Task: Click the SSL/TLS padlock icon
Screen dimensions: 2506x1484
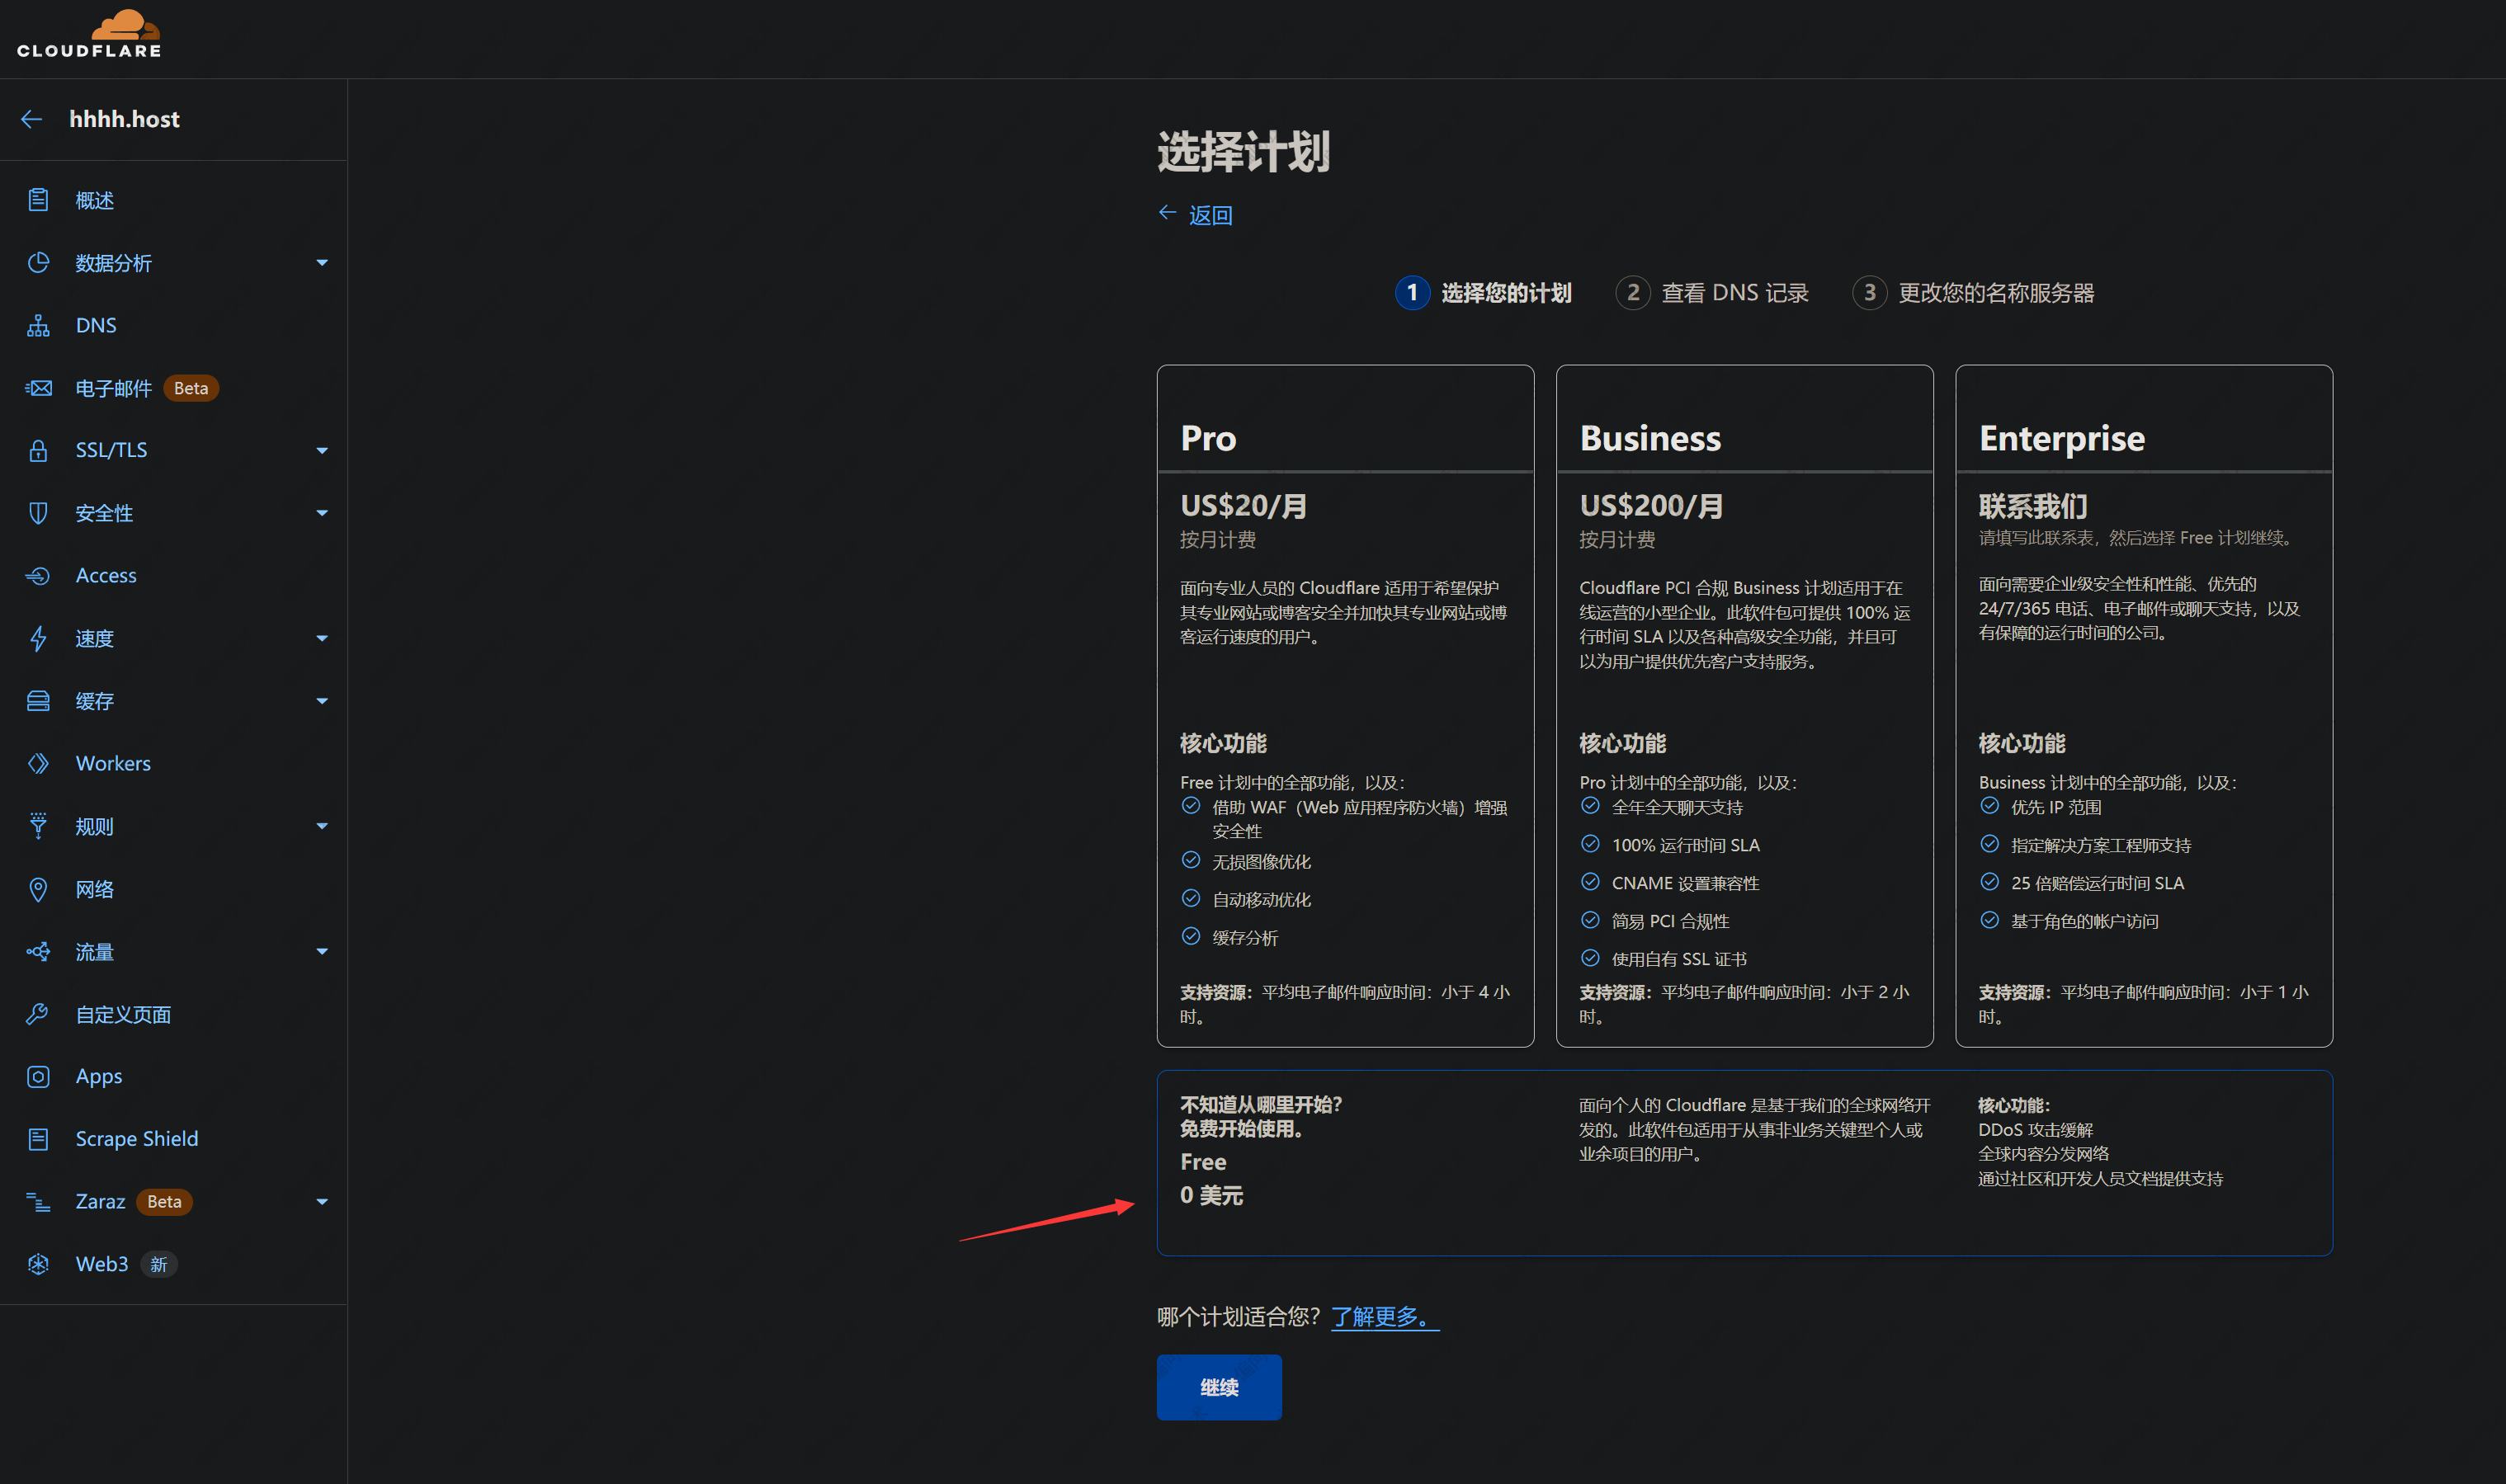Action: click(x=38, y=450)
